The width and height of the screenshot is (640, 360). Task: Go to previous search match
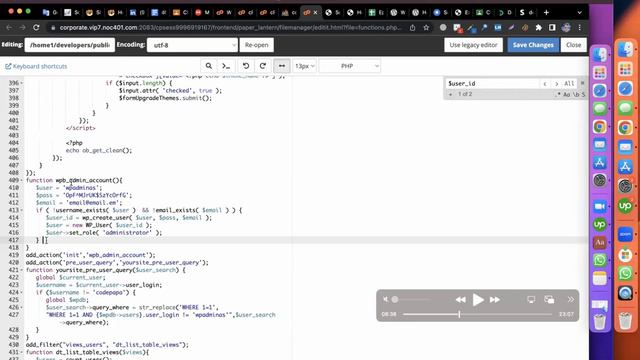pos(545,84)
